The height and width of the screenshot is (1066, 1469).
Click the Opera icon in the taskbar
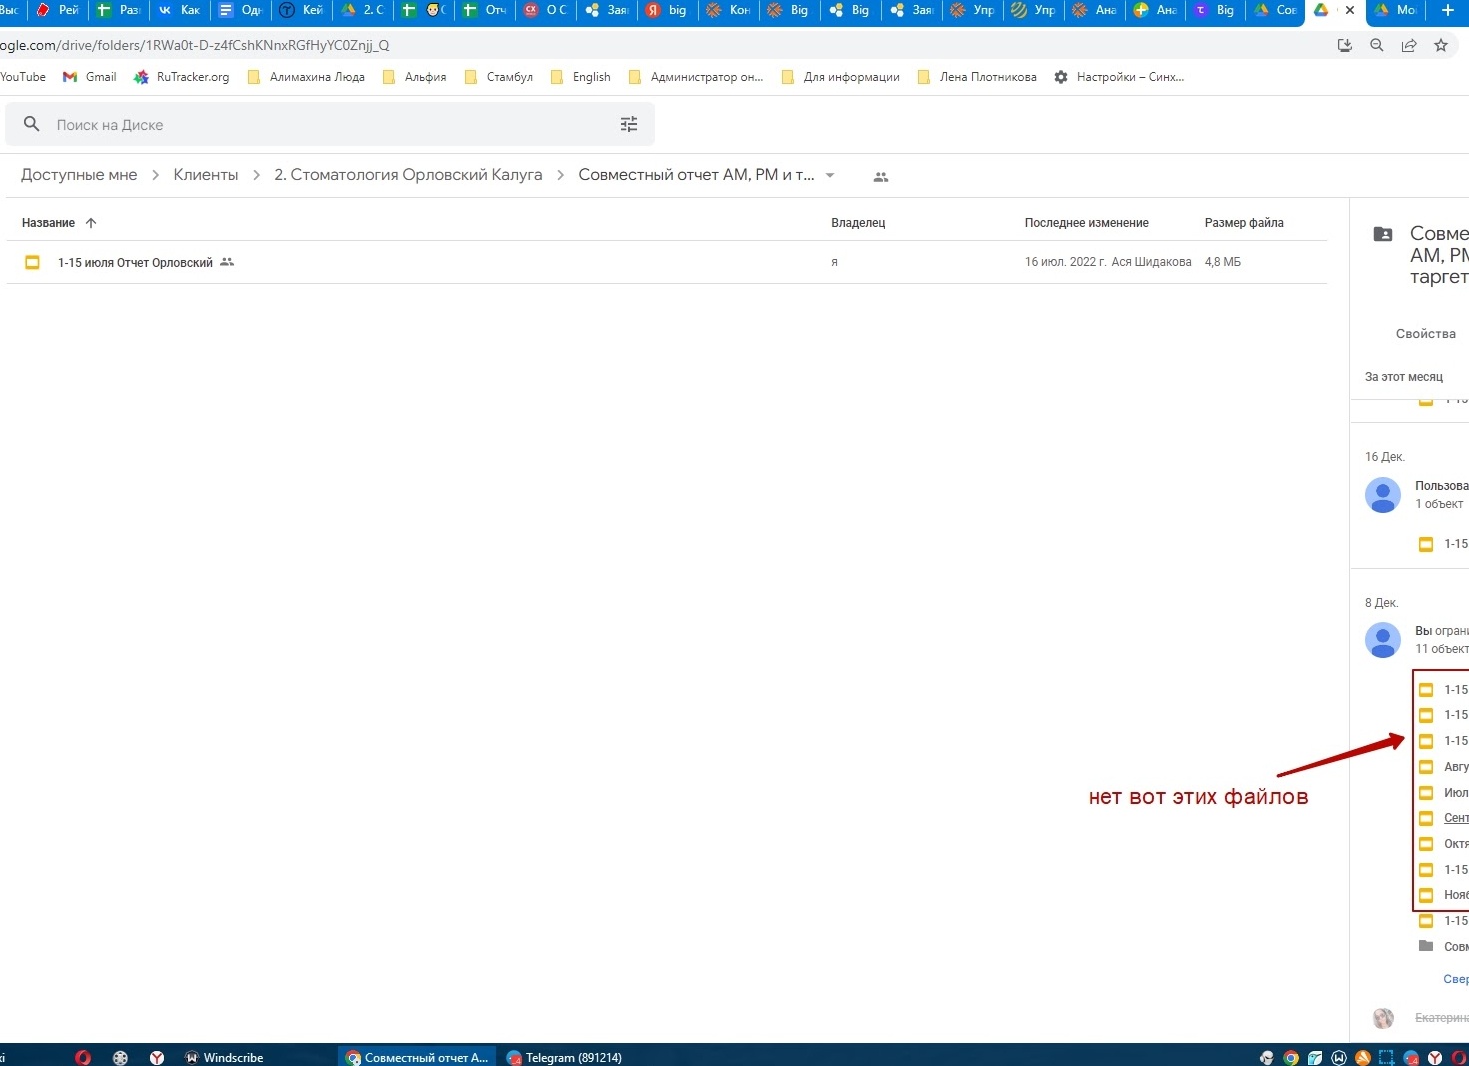pos(83,1057)
